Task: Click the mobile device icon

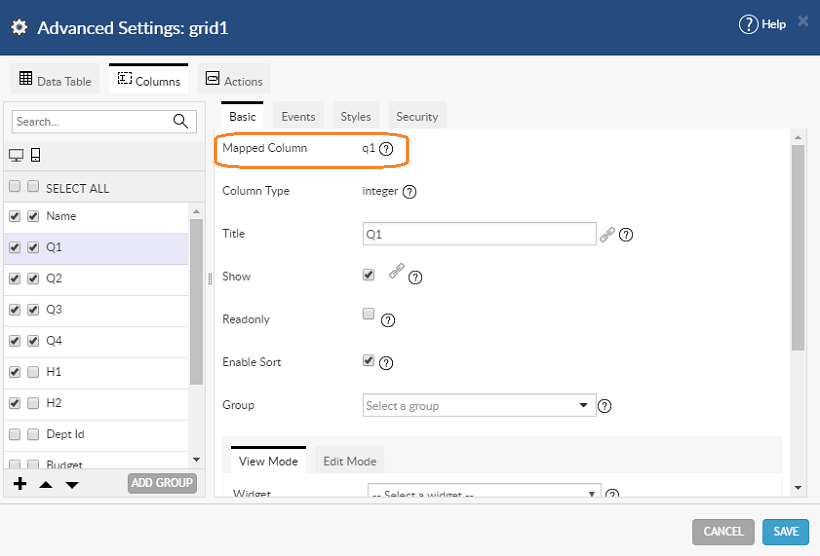Action: [35, 155]
